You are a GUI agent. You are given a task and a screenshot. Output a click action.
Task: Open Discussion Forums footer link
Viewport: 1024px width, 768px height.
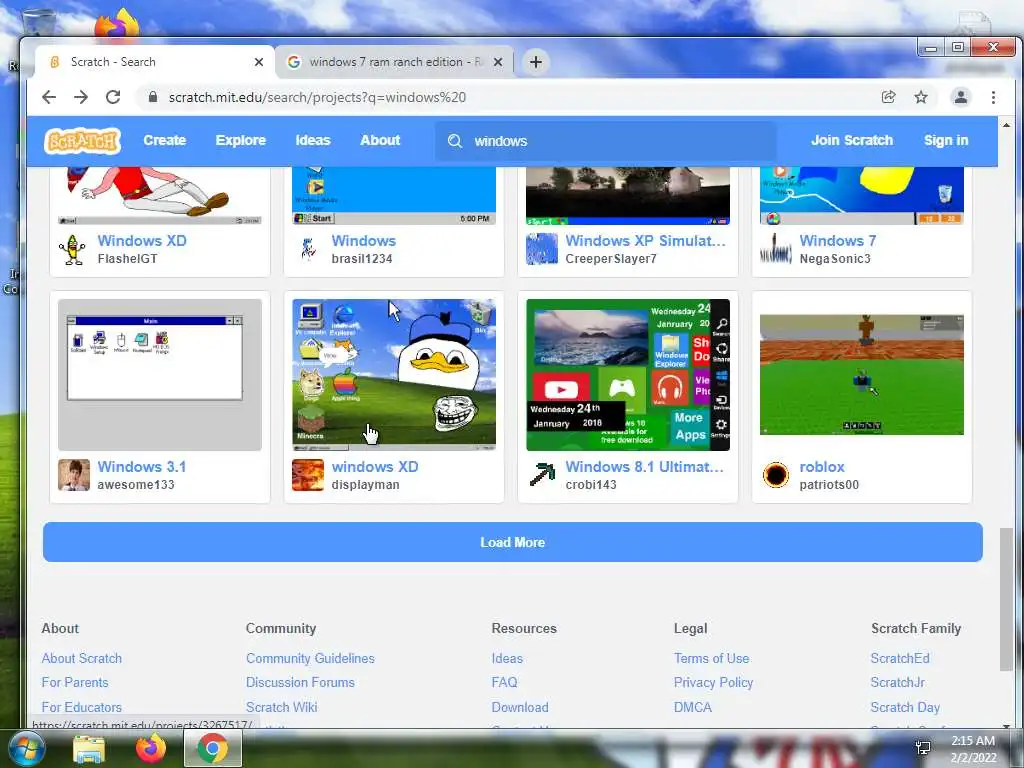point(300,682)
